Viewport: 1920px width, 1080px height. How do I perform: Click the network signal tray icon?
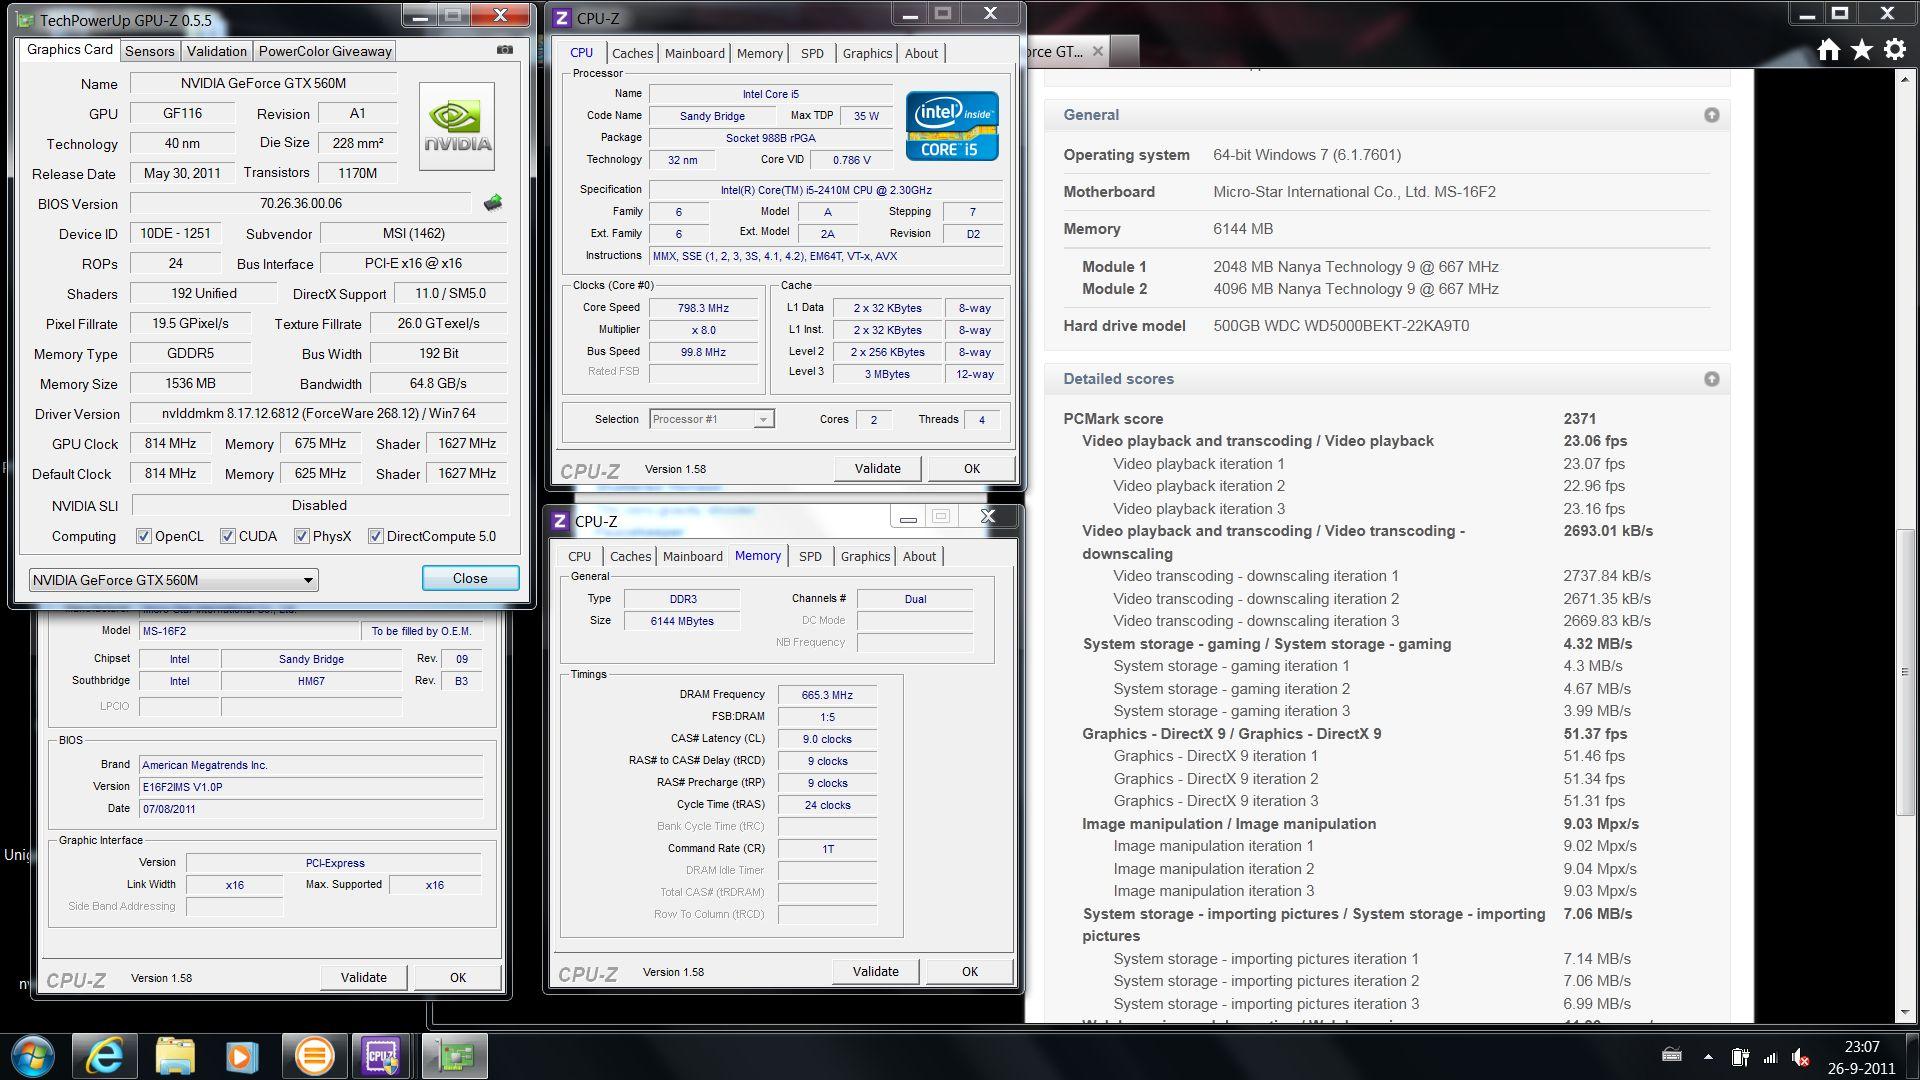pyautogui.click(x=1770, y=1057)
